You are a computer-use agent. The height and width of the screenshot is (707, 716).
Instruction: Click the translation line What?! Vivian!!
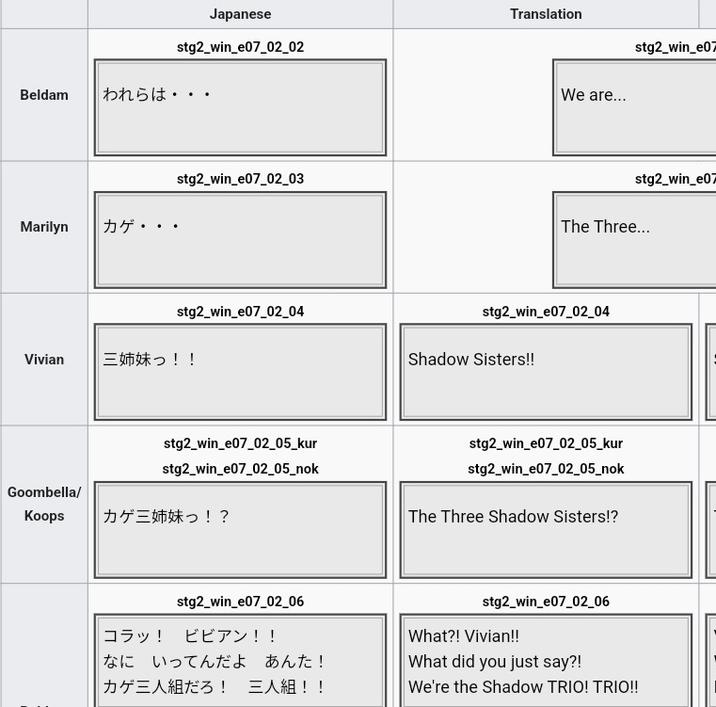pos(463,636)
